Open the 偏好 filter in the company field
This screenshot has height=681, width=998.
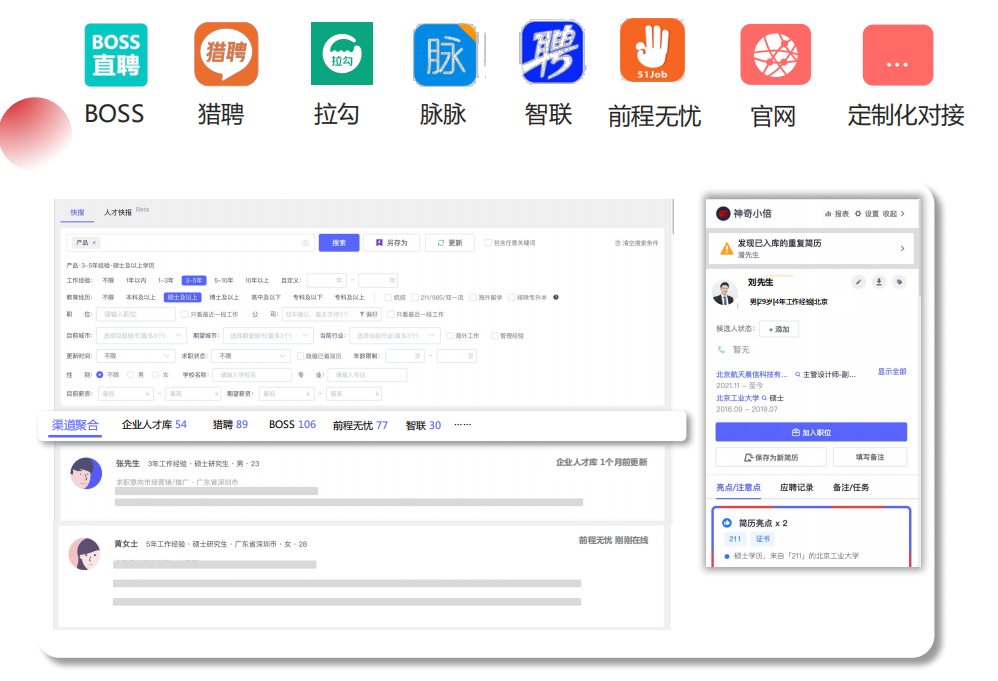point(369,314)
